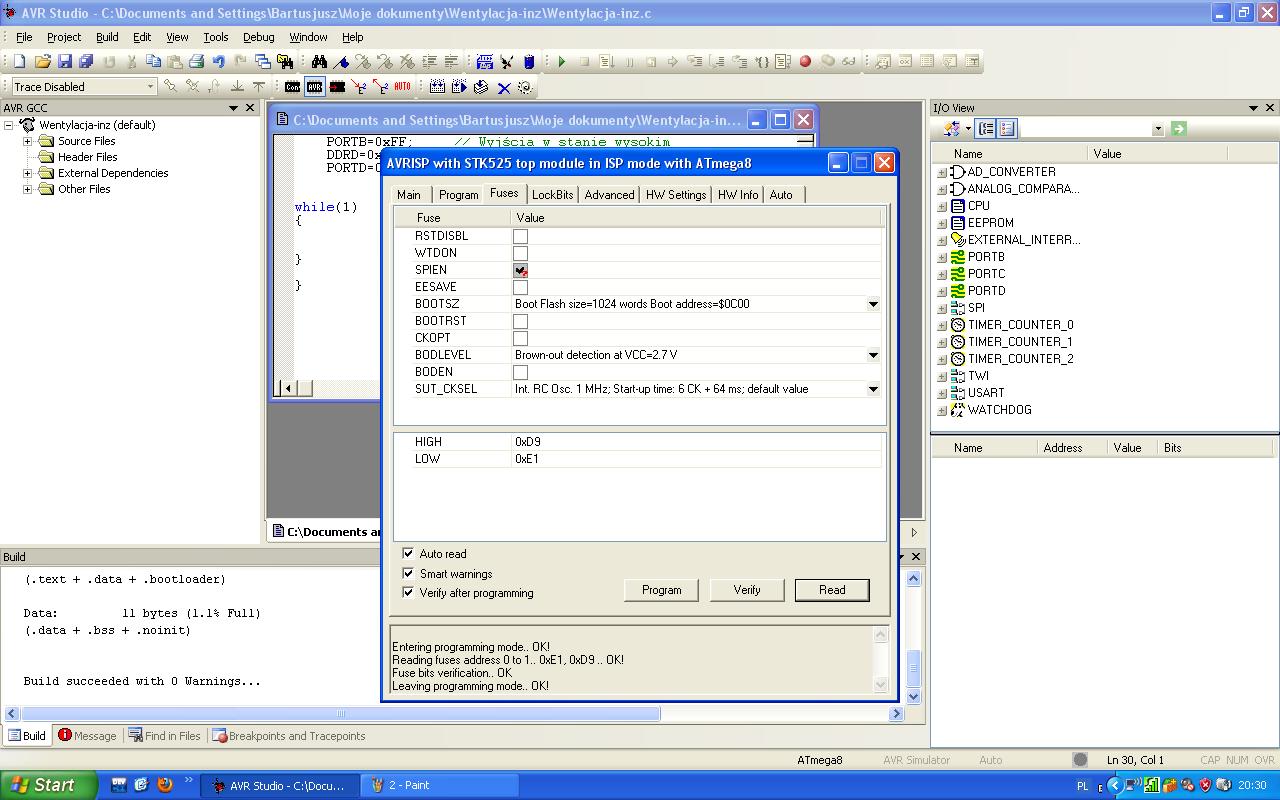Click the AVR programmer dialog icon

coord(315,87)
